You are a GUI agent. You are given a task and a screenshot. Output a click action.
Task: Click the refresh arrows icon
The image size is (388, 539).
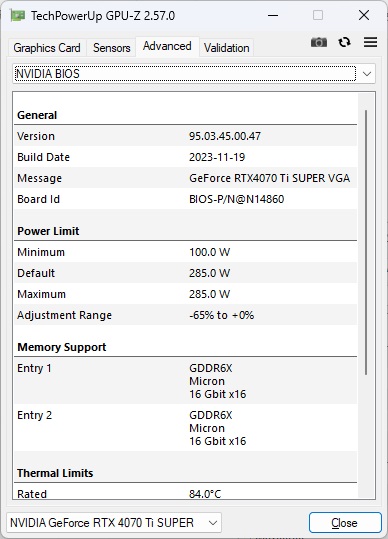(x=344, y=42)
